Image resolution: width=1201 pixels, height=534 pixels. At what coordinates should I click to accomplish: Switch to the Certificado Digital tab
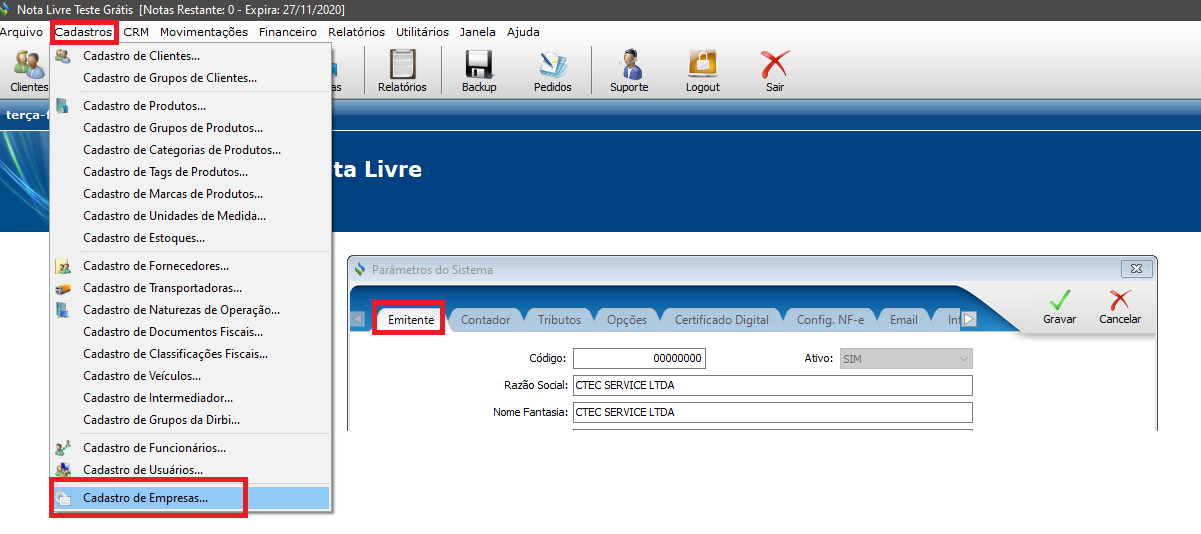(721, 320)
